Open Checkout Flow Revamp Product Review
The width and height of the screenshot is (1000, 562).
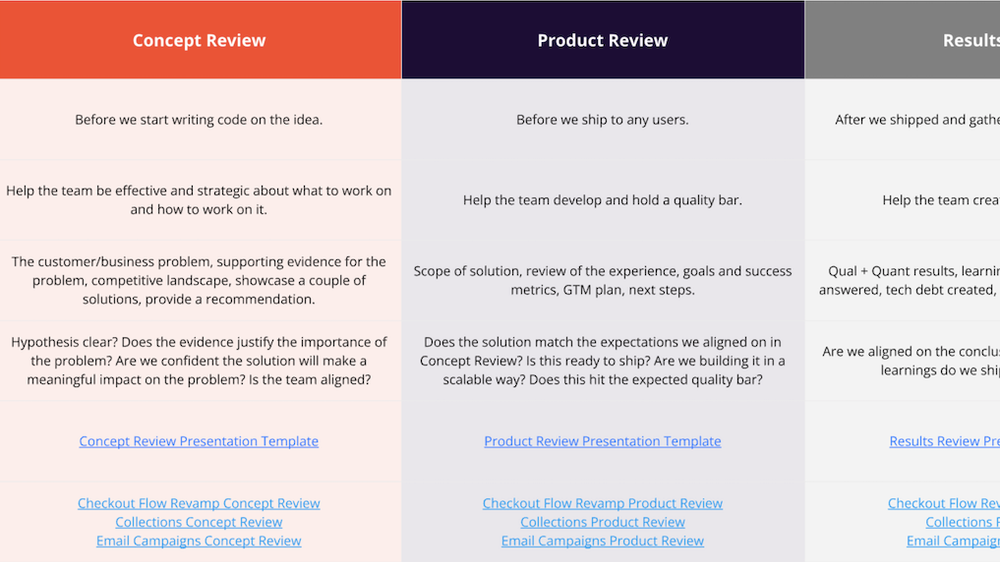tap(602, 503)
